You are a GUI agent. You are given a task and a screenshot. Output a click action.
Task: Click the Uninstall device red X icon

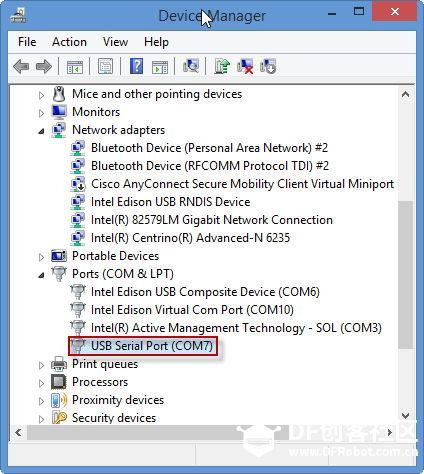click(245, 66)
